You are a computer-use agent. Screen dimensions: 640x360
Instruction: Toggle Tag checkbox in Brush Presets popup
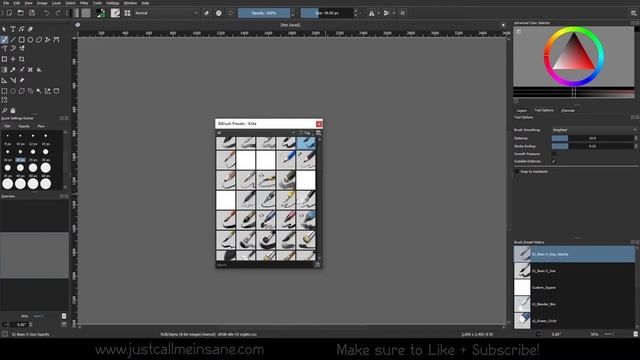pyautogui.click(x=301, y=133)
